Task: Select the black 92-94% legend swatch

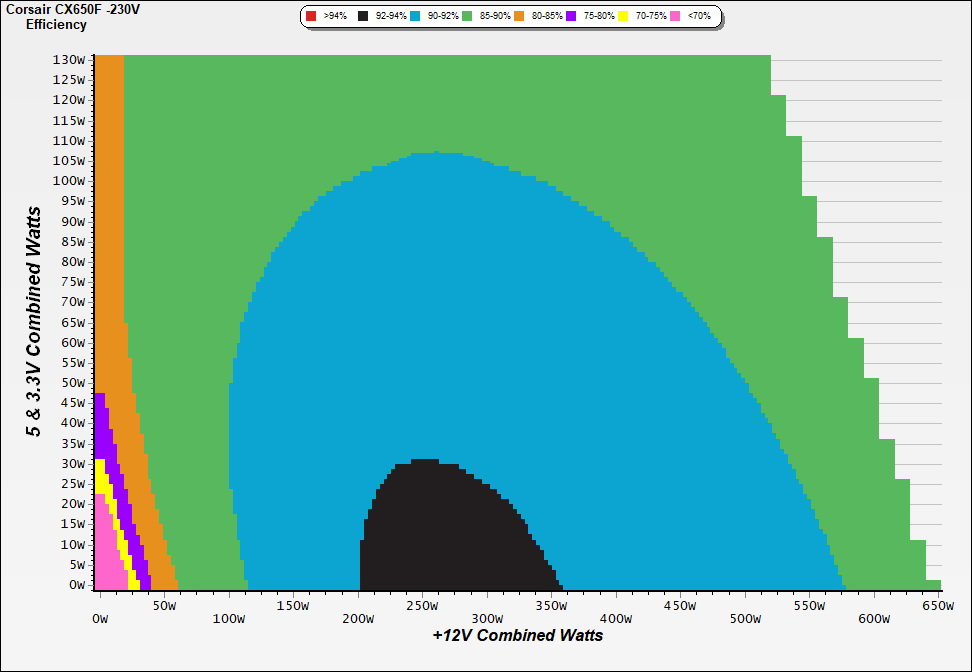Action: point(364,17)
